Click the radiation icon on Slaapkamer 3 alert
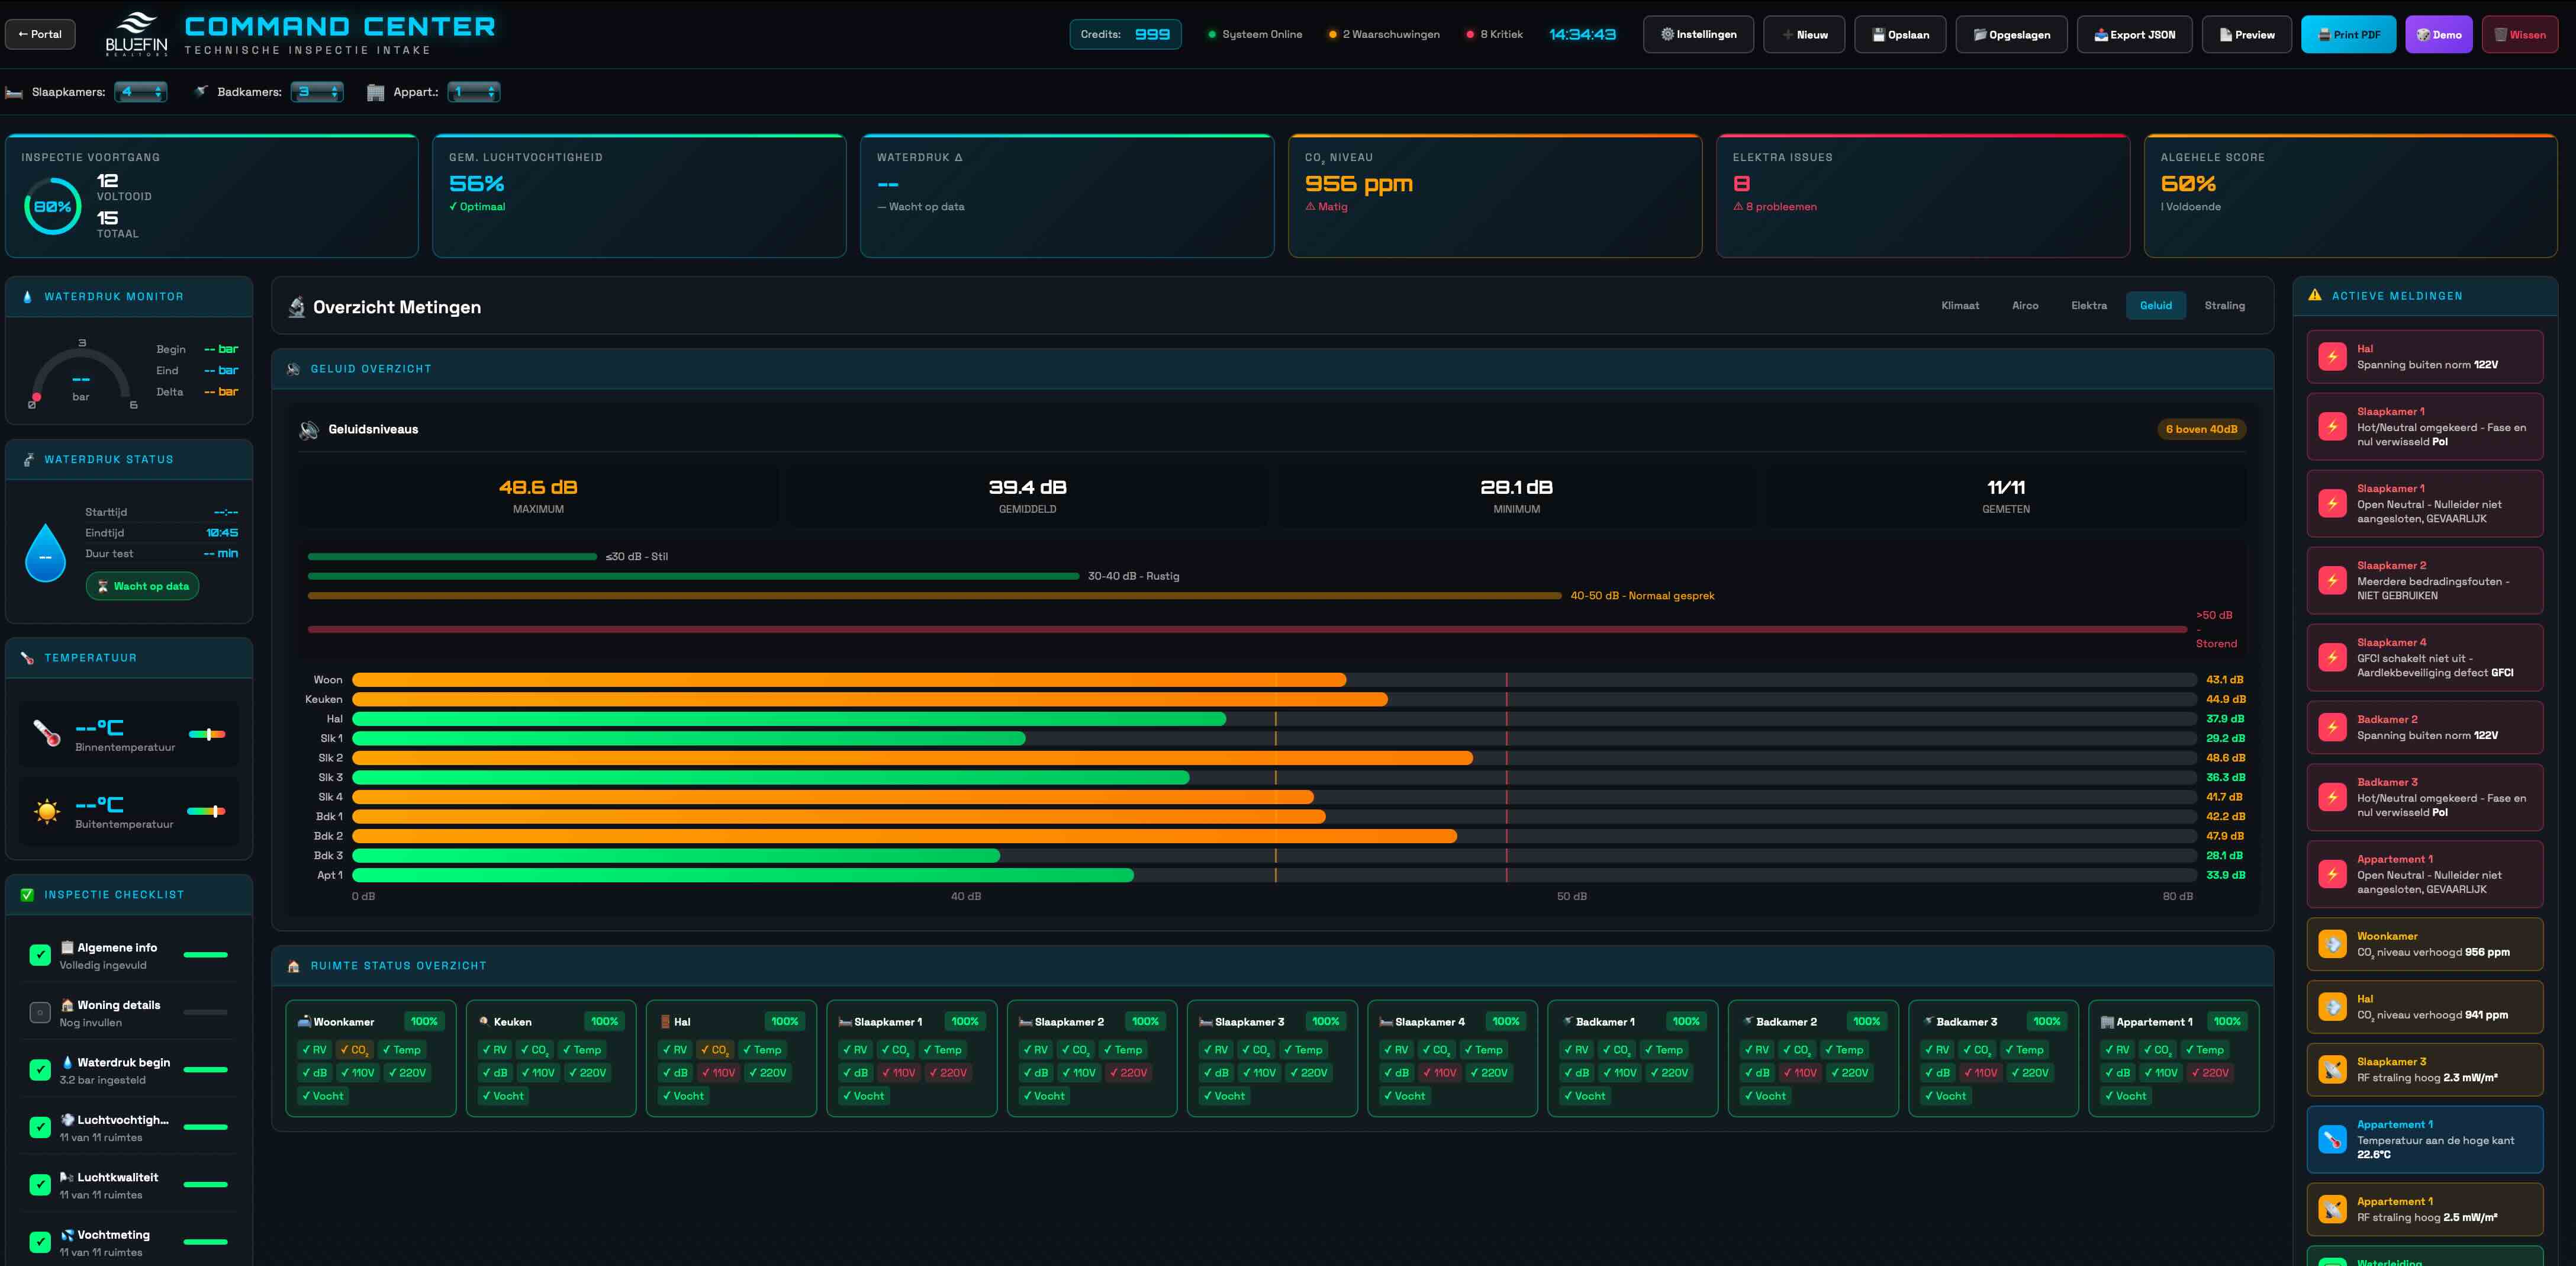This screenshot has width=2576, height=1266. pyautogui.click(x=2333, y=1070)
